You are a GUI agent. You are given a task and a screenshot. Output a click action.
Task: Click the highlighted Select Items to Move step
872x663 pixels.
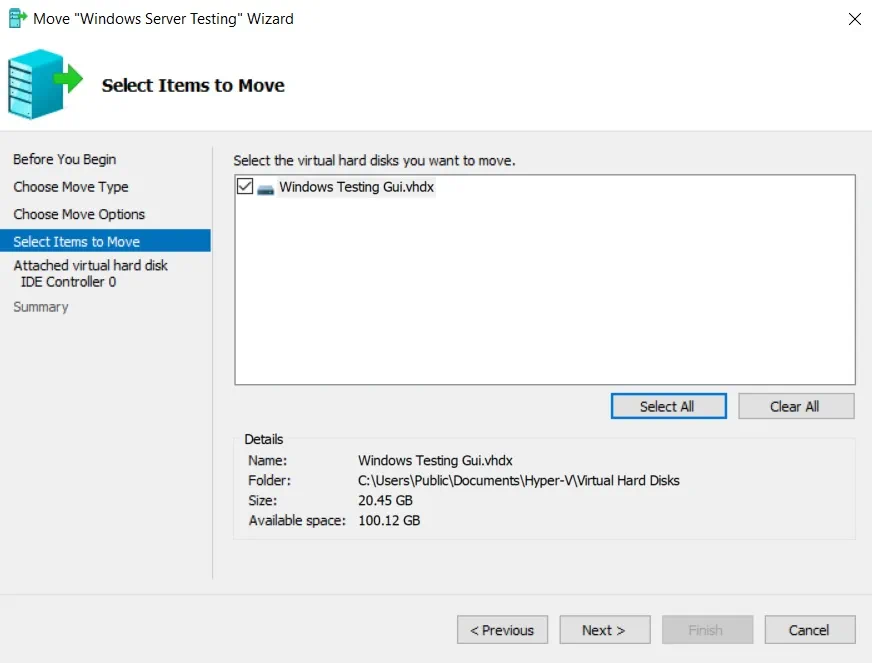(x=77, y=241)
